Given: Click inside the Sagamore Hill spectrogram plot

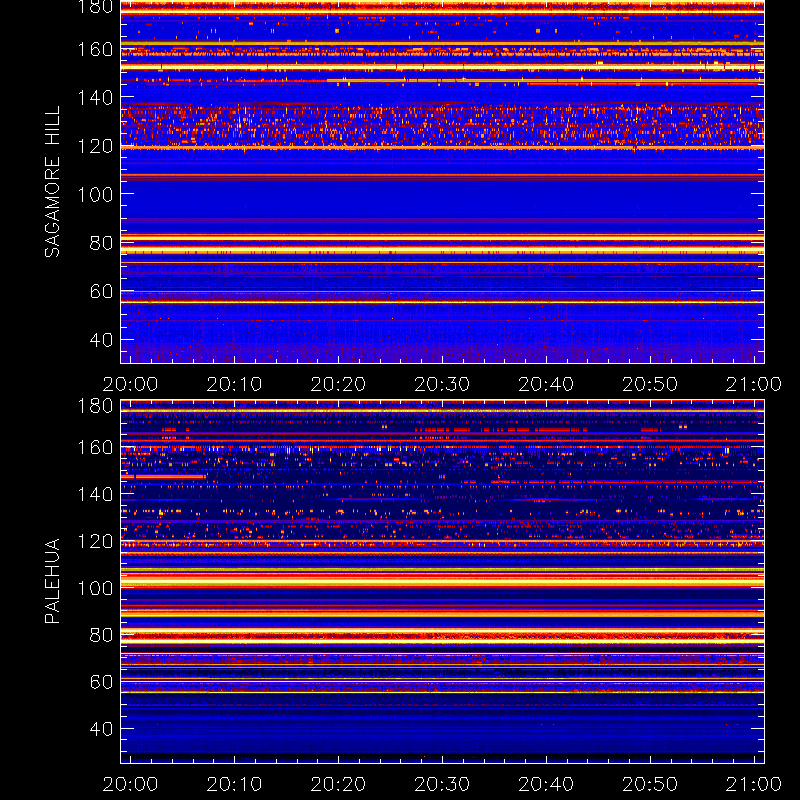Looking at the screenshot, I should pos(442,182).
